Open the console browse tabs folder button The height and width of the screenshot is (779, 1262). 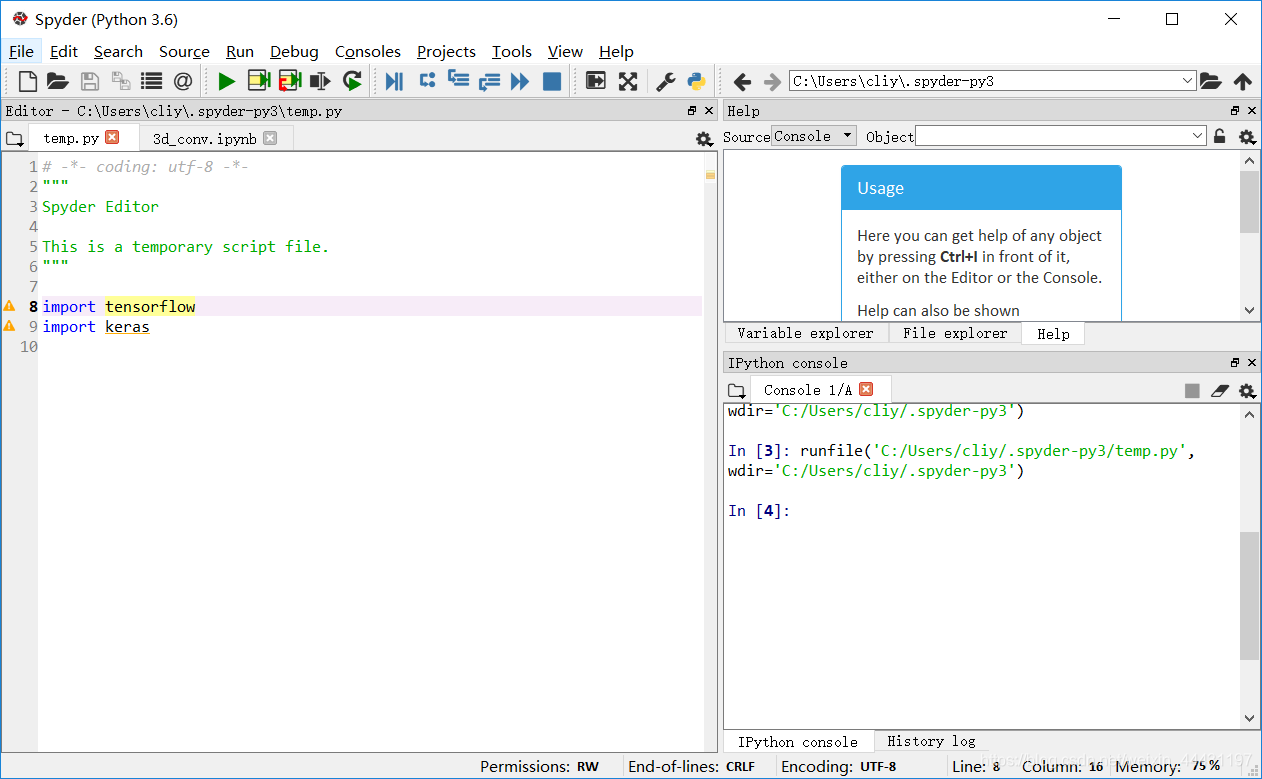(x=736, y=390)
